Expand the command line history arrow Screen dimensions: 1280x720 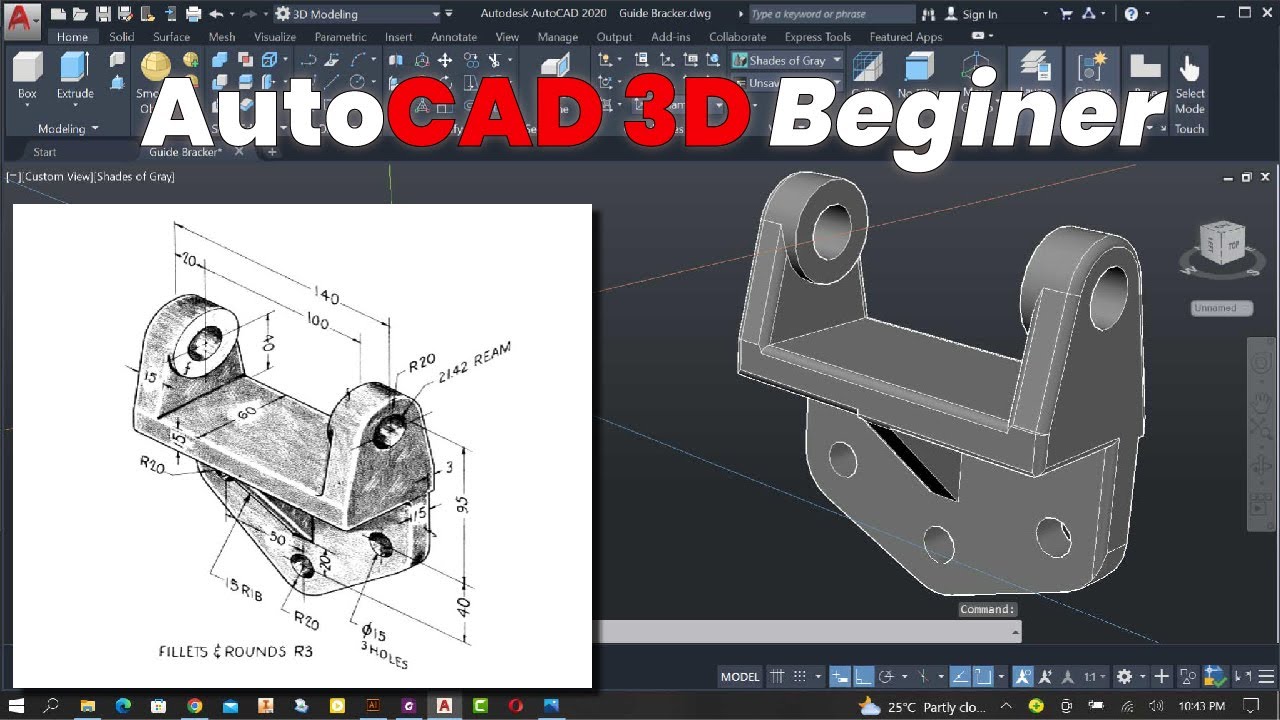[1017, 632]
